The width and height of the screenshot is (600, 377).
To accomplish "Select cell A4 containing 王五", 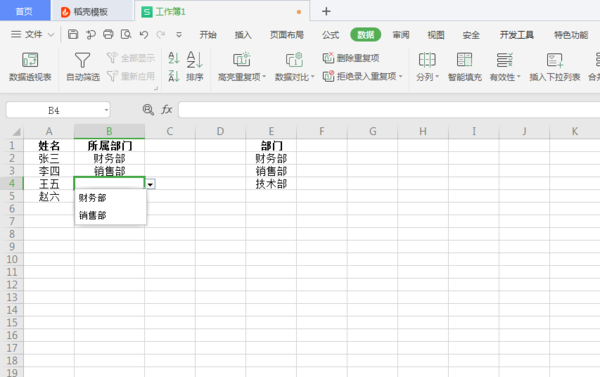I will pyautogui.click(x=49, y=183).
